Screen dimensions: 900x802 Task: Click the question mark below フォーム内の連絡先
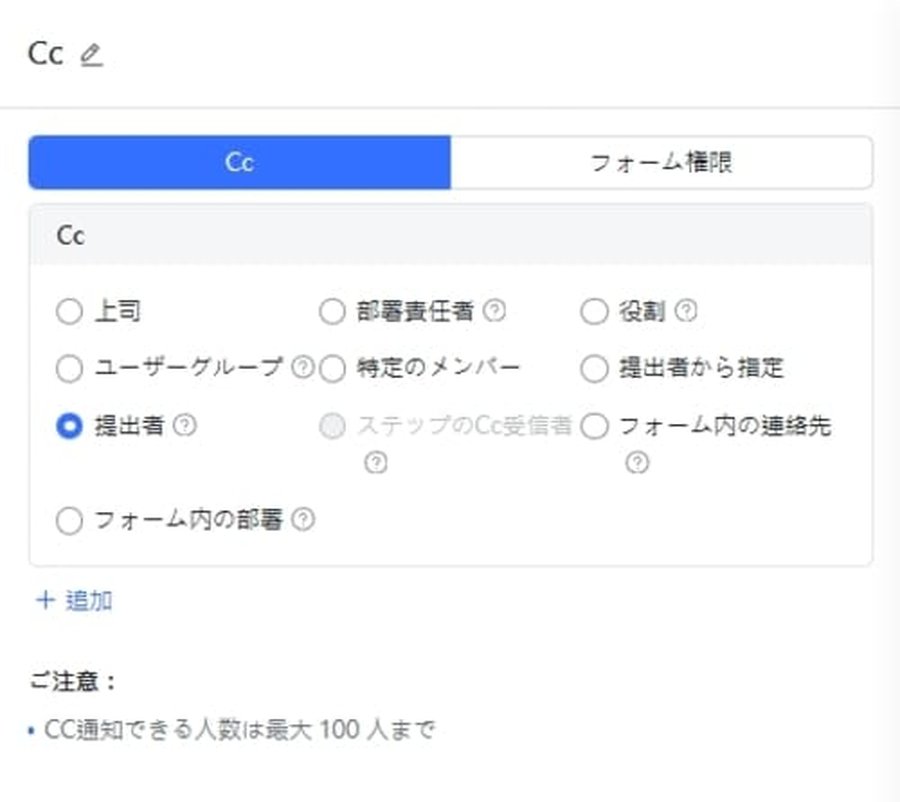(x=638, y=463)
